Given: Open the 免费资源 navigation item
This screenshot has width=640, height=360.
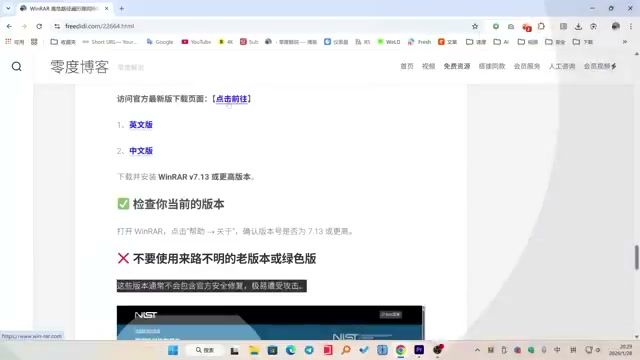Looking at the screenshot, I should click(x=457, y=66).
